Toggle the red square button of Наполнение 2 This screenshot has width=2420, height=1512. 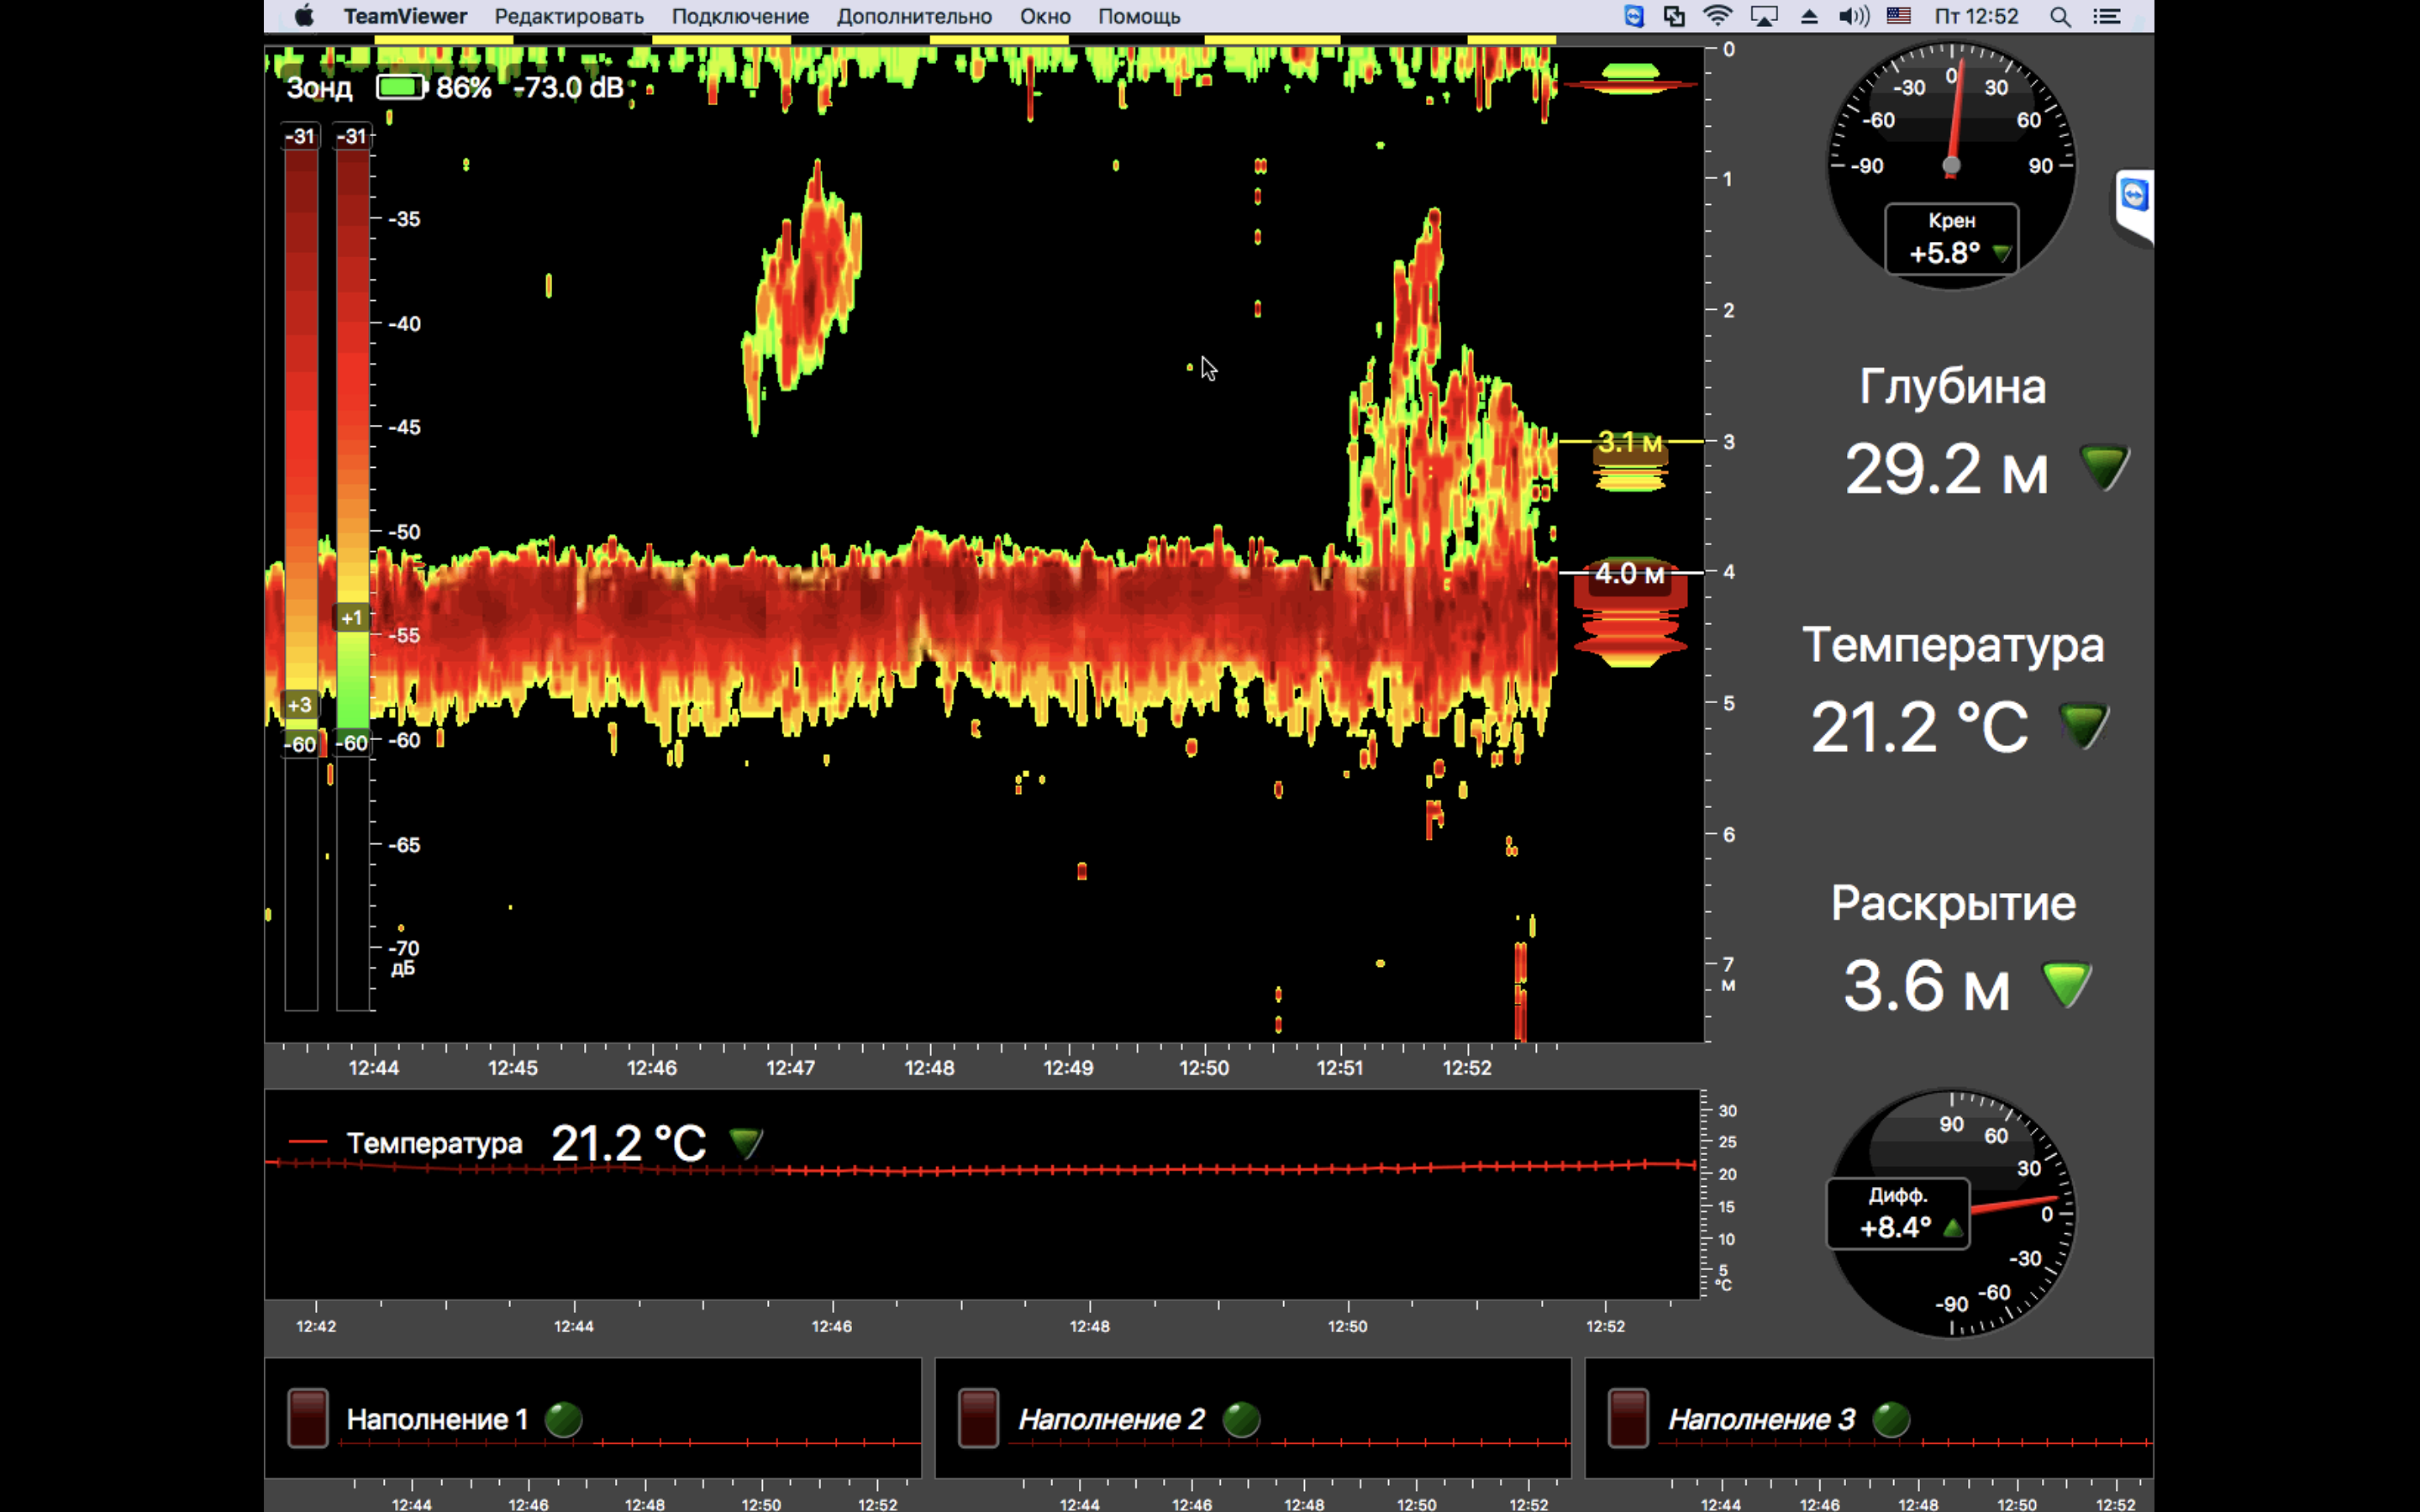[x=978, y=1418]
